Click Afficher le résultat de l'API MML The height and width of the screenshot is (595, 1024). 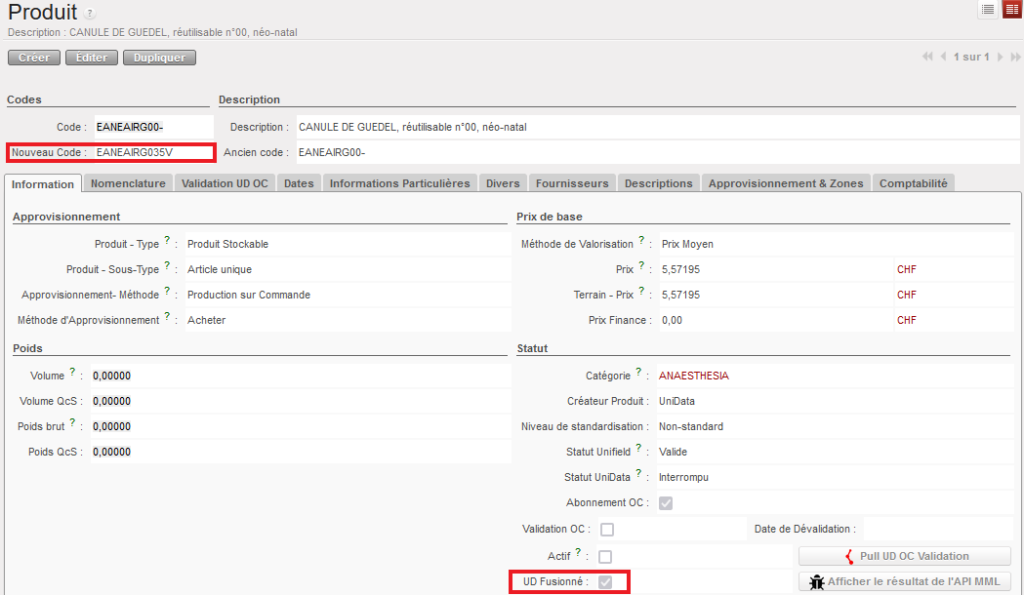[x=904, y=582]
